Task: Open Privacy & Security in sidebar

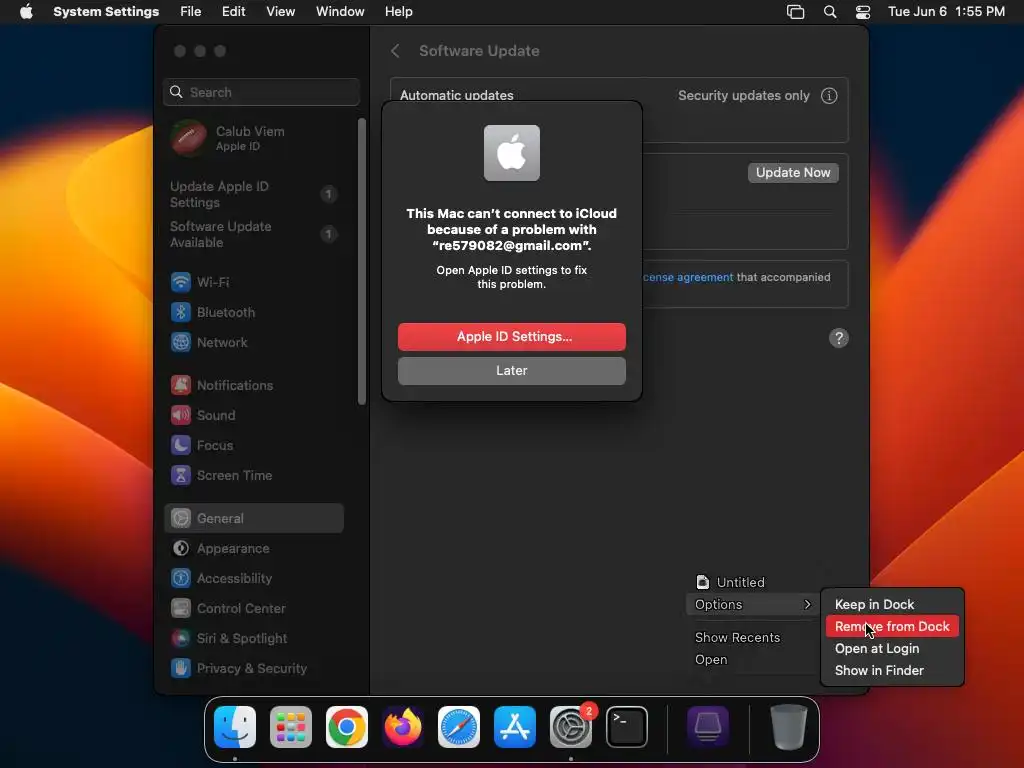Action: pos(253,669)
